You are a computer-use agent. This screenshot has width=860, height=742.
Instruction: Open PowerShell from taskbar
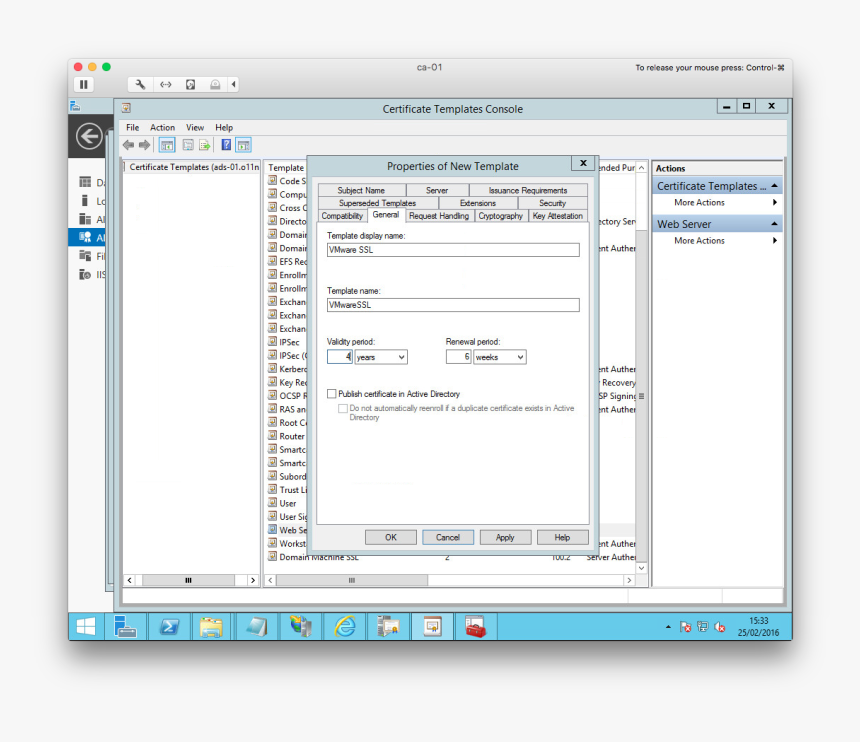coord(169,627)
